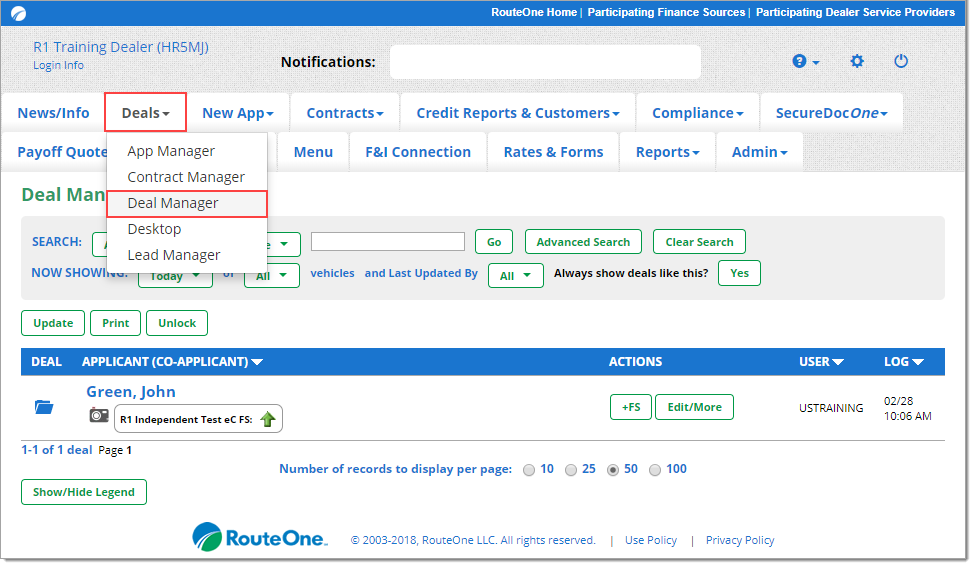Click the Go search button
Screen dimensions: 970x574
494,242
